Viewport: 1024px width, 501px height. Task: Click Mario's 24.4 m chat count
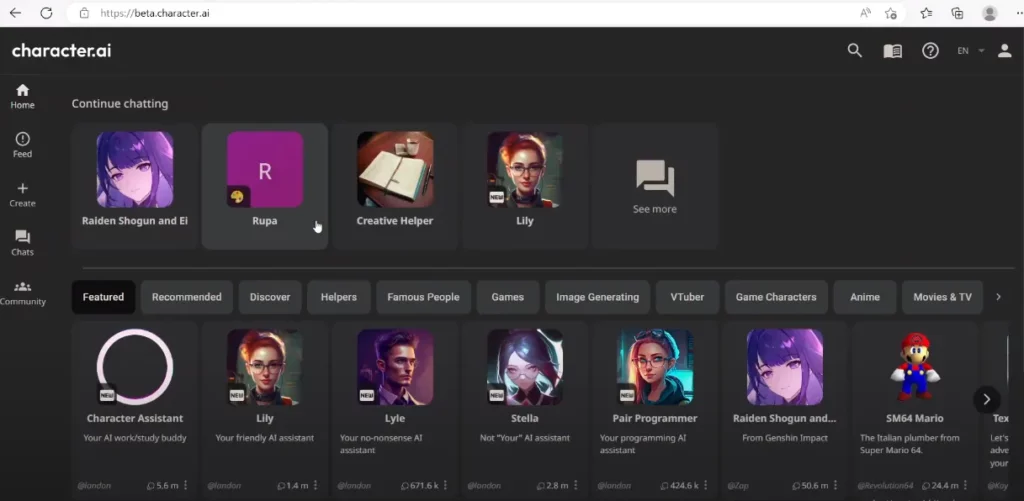click(x=940, y=486)
